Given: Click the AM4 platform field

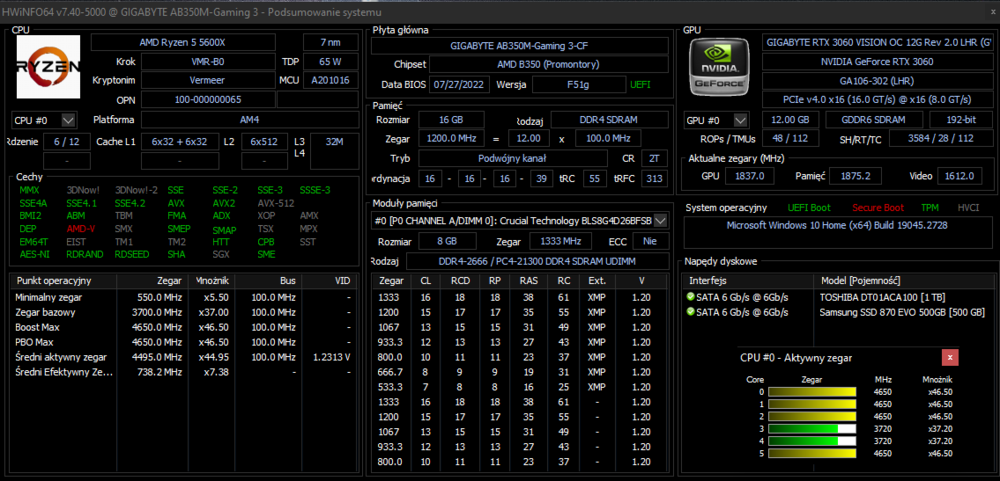Looking at the screenshot, I should pyautogui.click(x=249, y=120).
